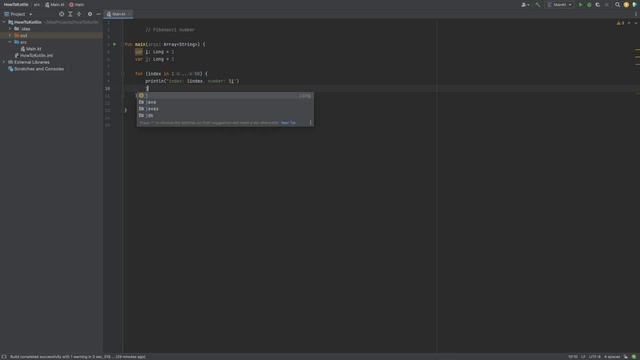This screenshot has width=640, height=360.
Task: Choose the 'j' Long variable completion suggestion
Action: click(x=225, y=96)
